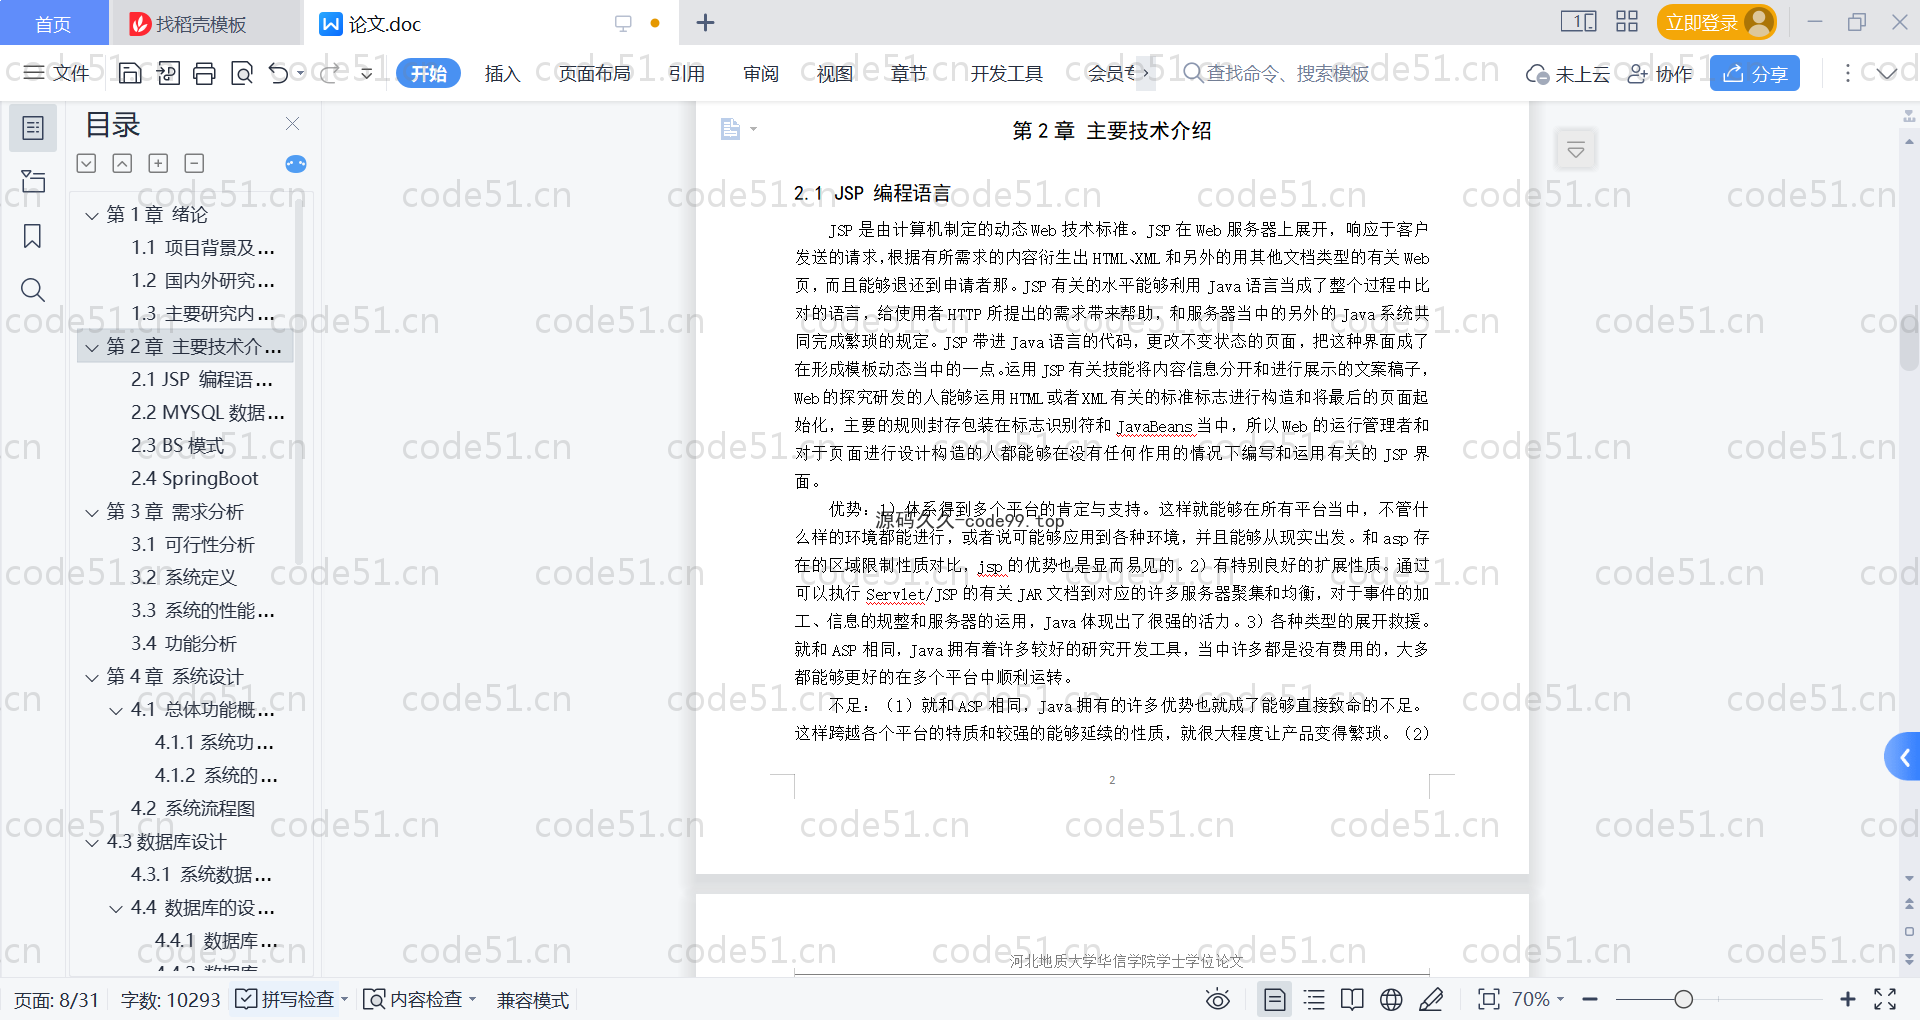Image resolution: width=1920 pixels, height=1020 pixels.
Task: Go to 3.2 系统定义 heading
Action: coord(184,577)
